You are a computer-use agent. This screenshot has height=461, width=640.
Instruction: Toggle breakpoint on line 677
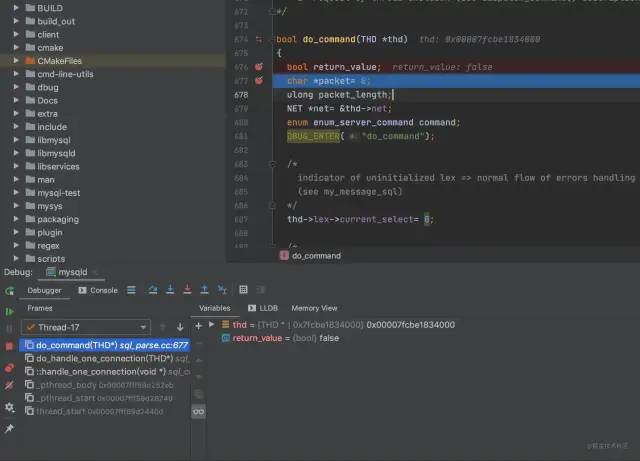point(259,81)
